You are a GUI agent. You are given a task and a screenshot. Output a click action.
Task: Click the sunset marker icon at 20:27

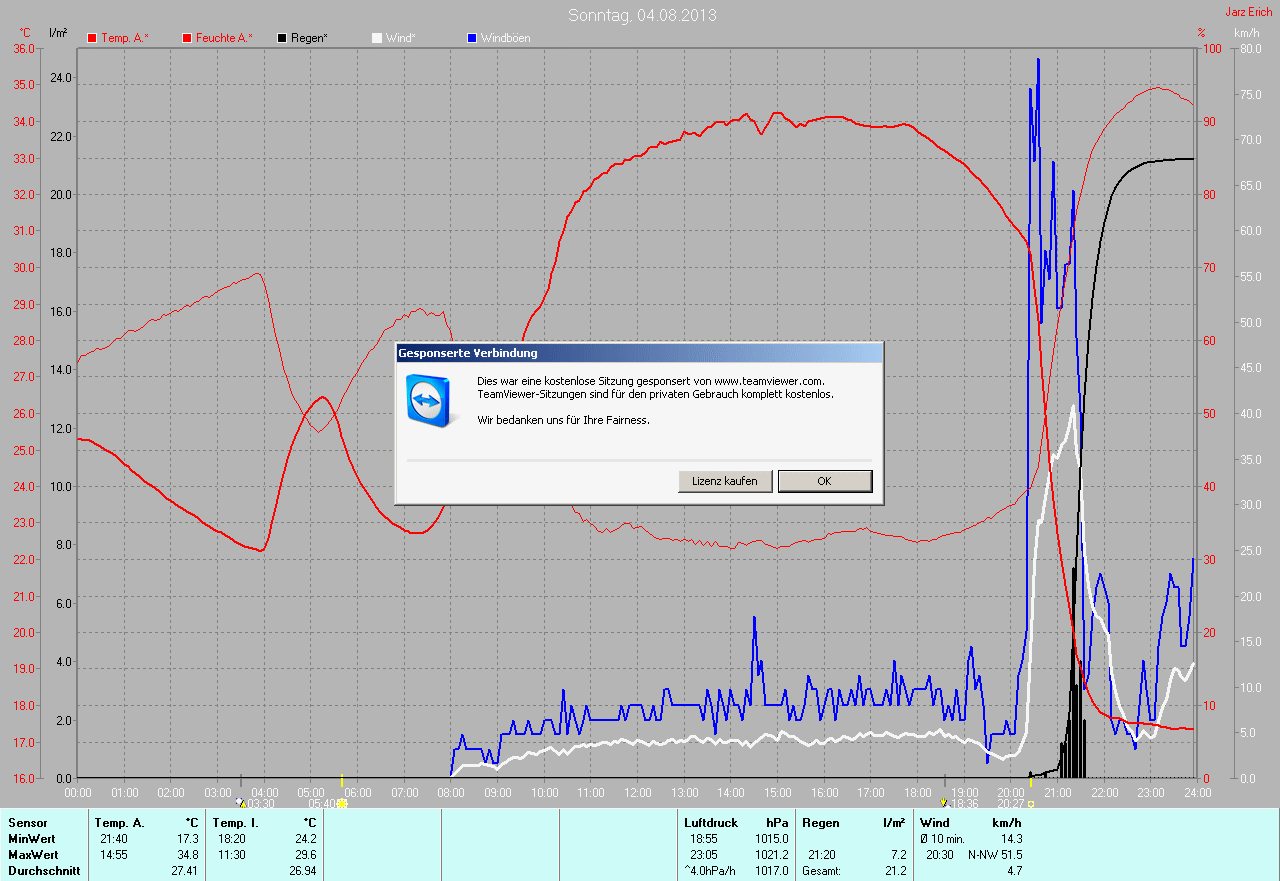tap(1031, 803)
